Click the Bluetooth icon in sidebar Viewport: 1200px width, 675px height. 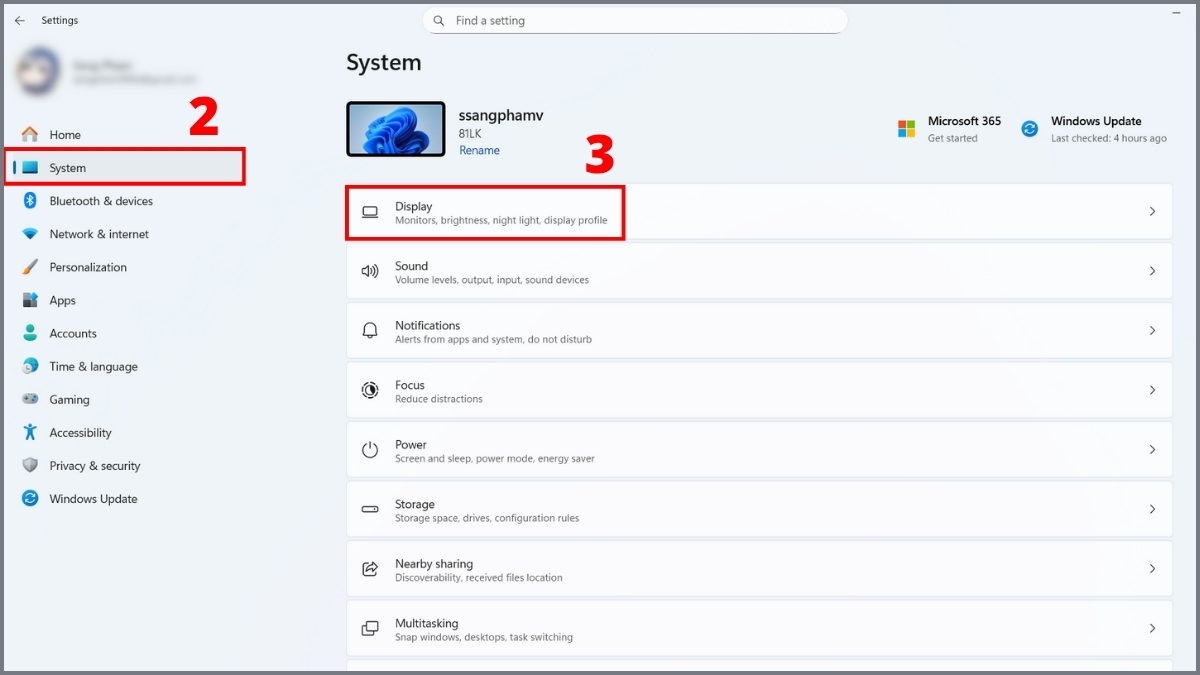tap(30, 201)
